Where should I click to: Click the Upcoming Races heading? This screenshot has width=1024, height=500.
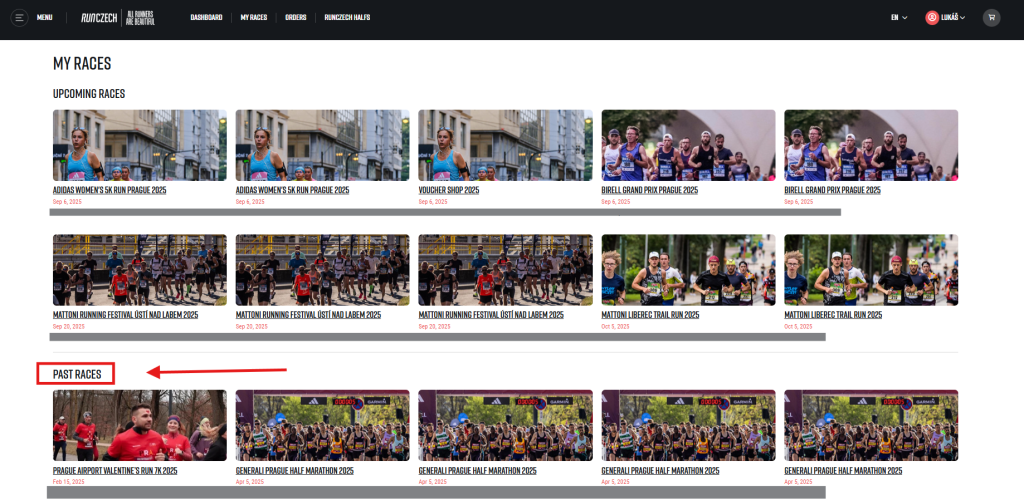(89, 94)
